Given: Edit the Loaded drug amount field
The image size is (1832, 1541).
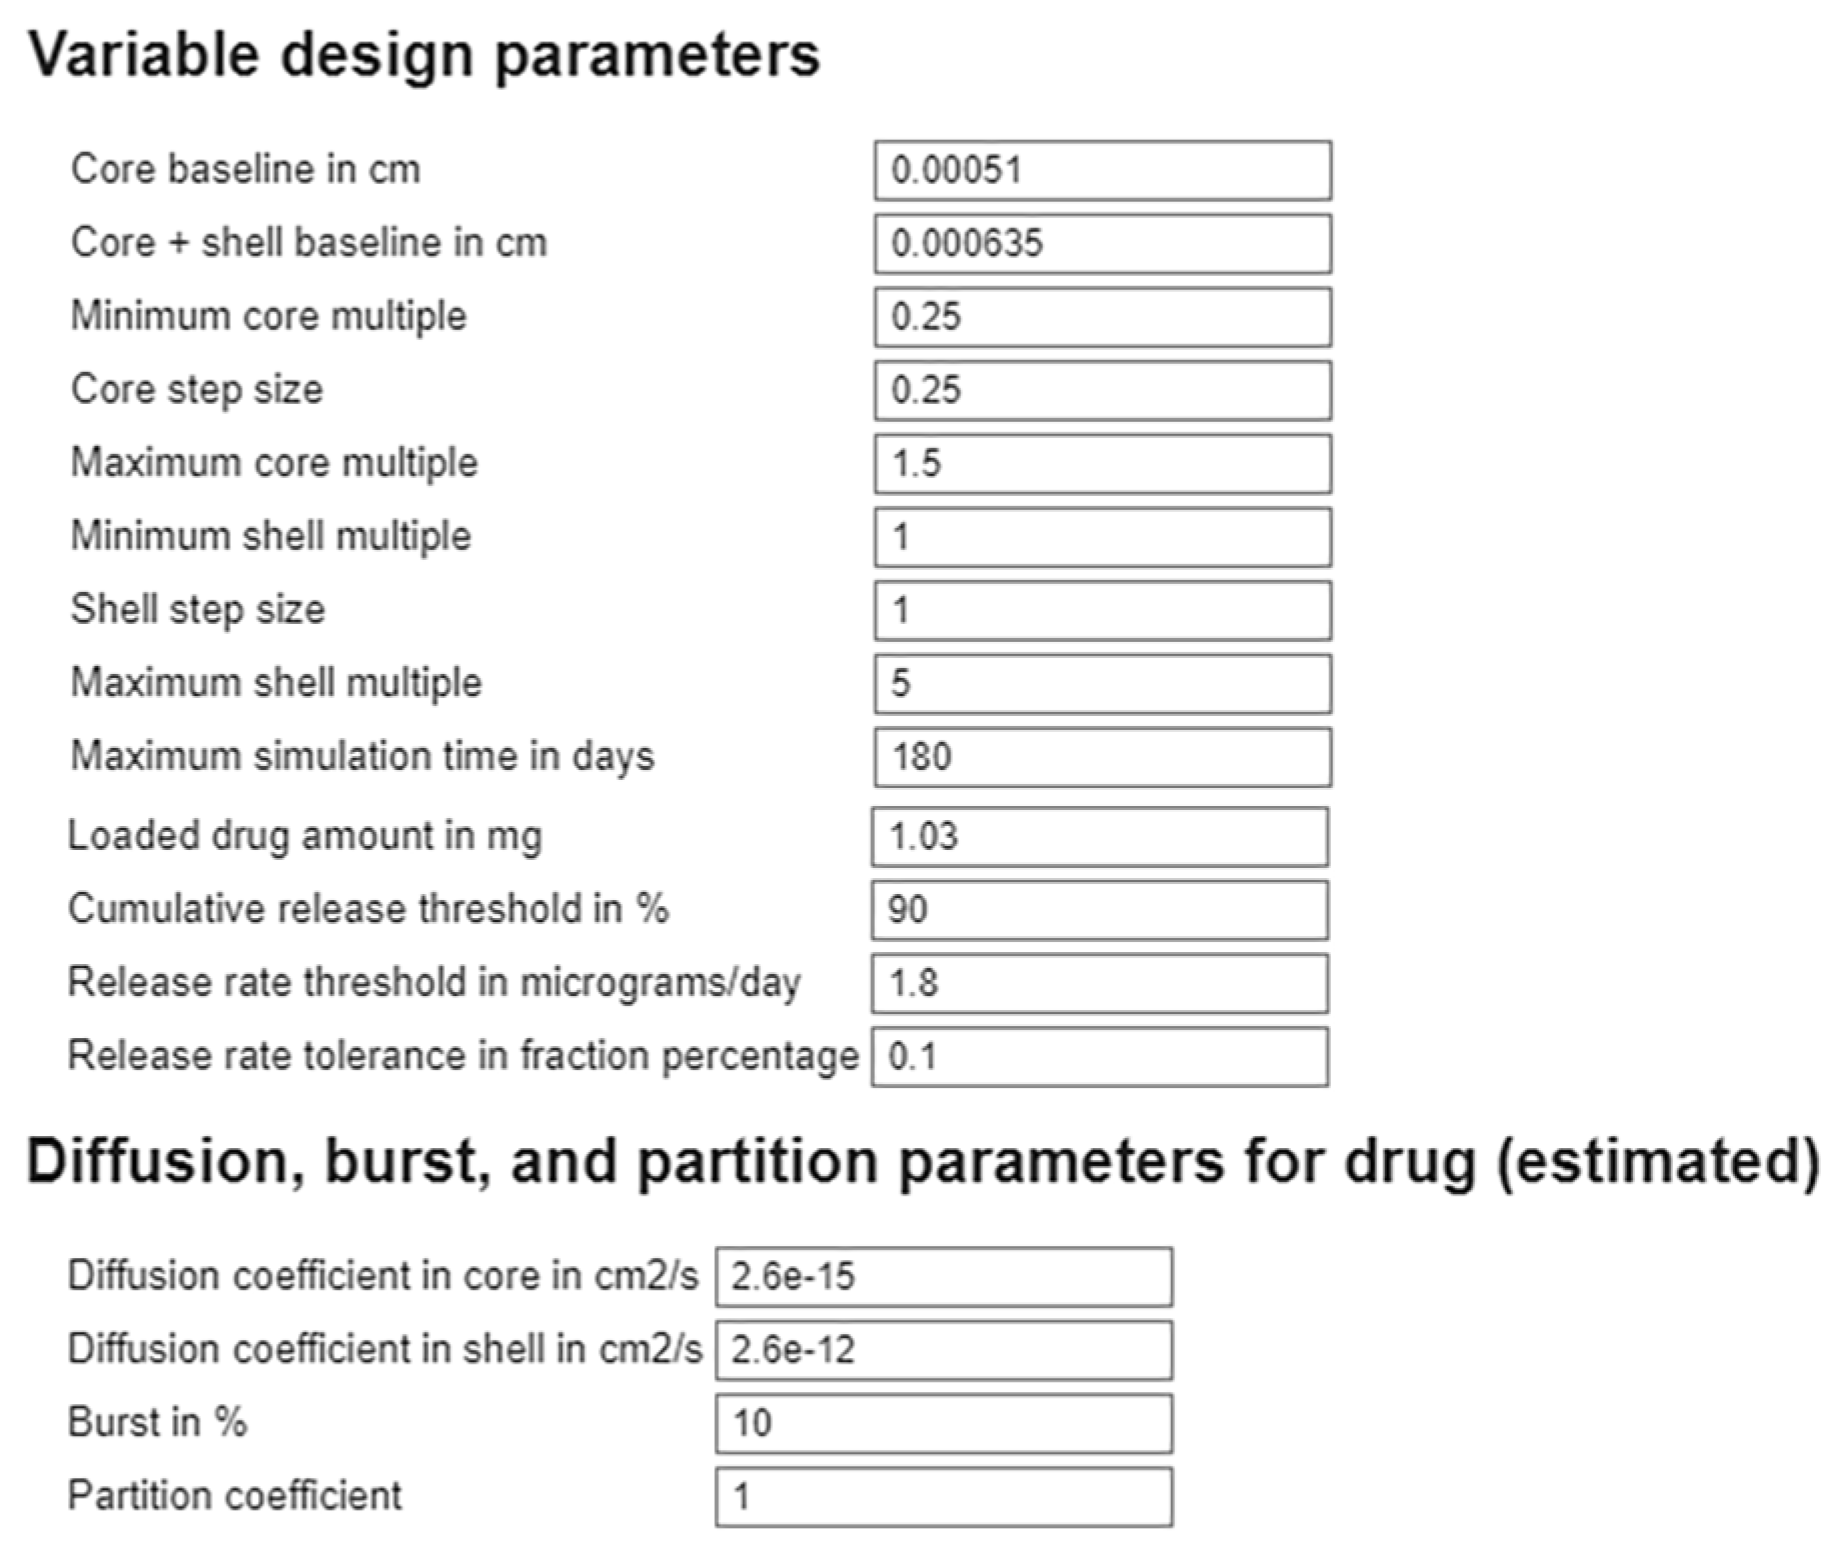Looking at the screenshot, I should pyautogui.click(x=1099, y=837).
